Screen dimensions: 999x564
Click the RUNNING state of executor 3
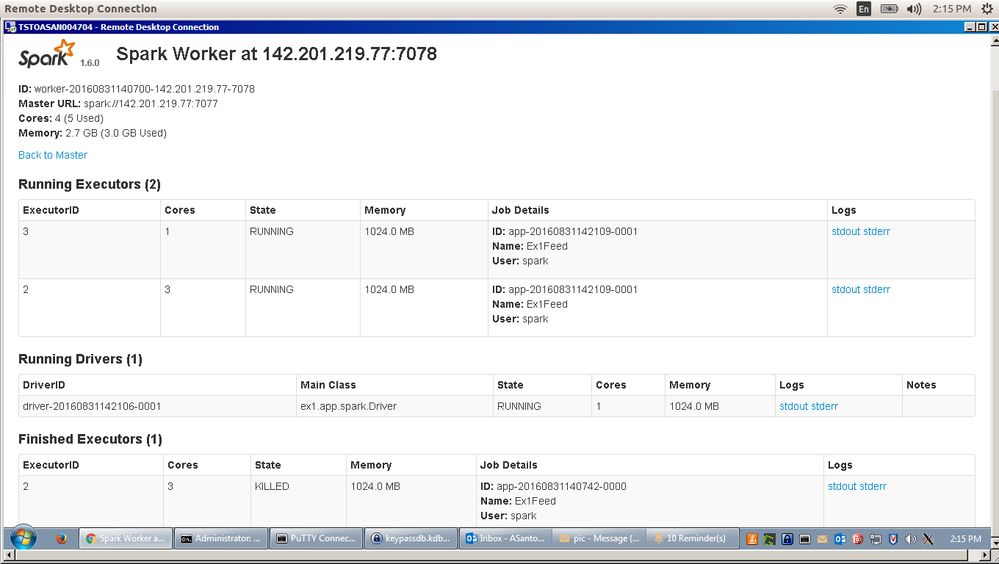[x=271, y=231]
